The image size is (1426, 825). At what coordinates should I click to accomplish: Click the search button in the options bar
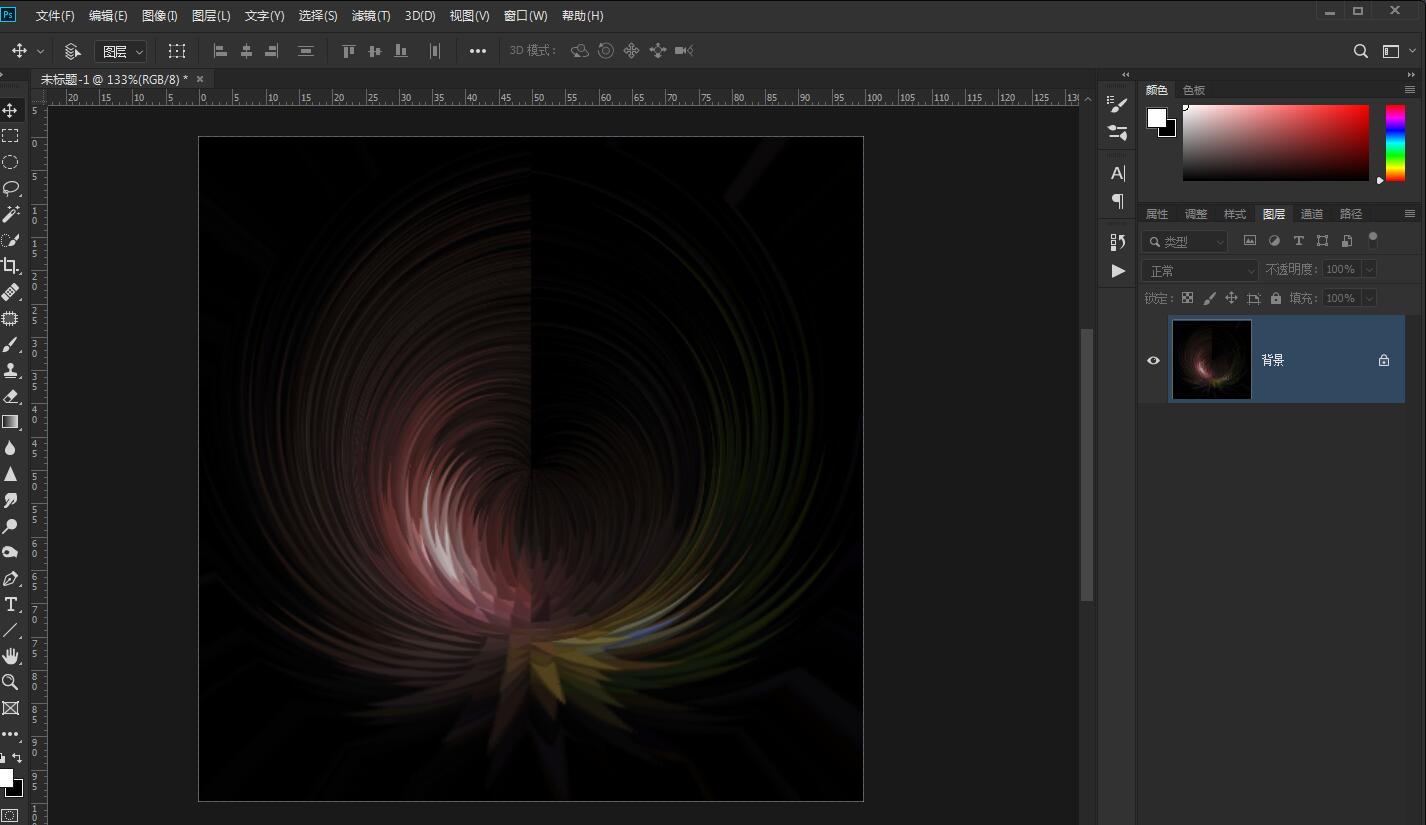click(x=1360, y=51)
